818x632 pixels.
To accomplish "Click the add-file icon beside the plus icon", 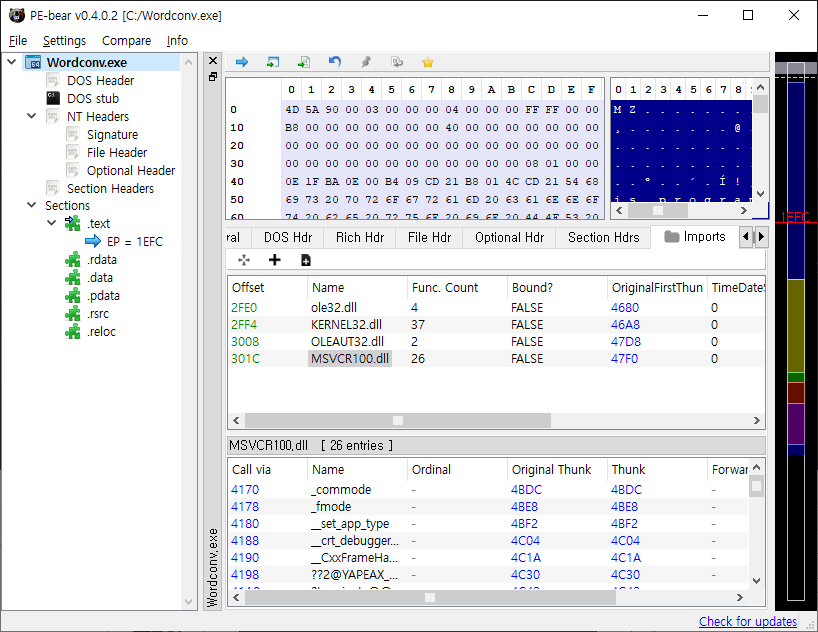I will pyautogui.click(x=306, y=260).
